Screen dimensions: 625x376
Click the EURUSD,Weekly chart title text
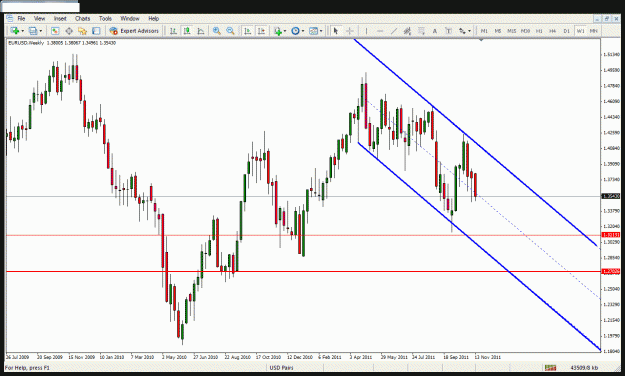pyautogui.click(x=26, y=43)
